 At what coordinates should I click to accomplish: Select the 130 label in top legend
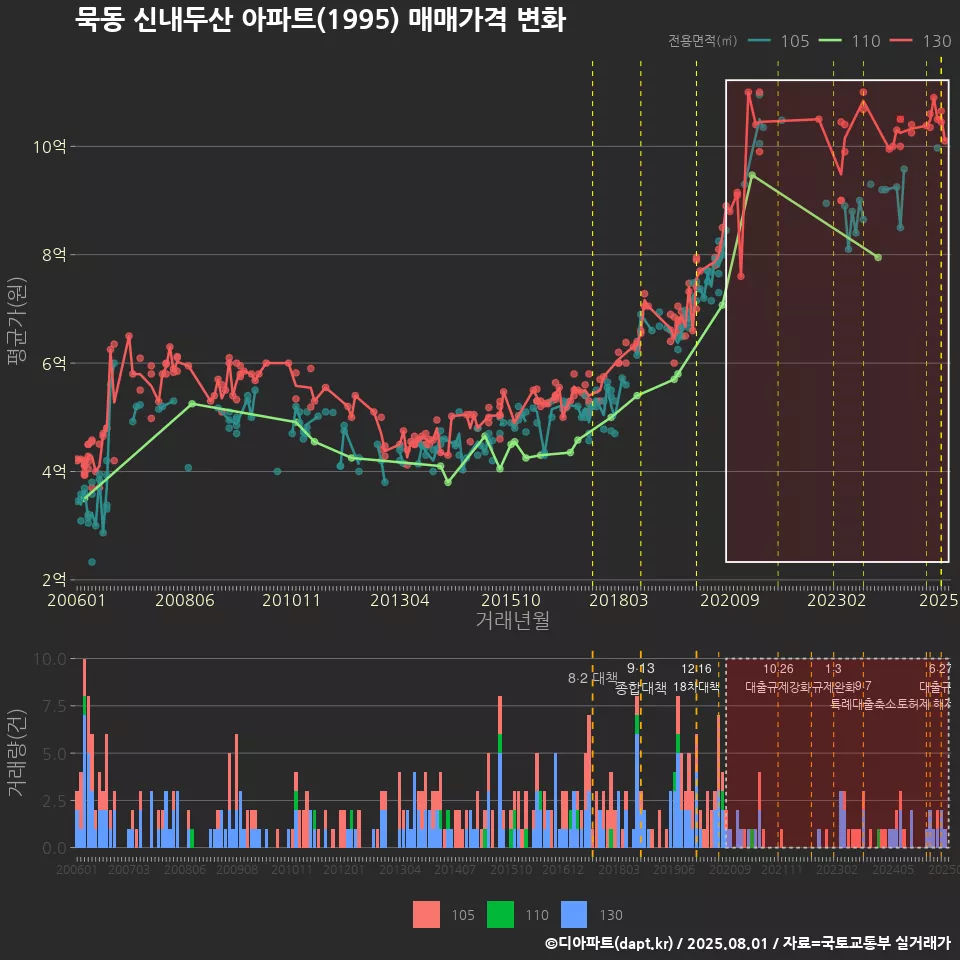[x=937, y=41]
